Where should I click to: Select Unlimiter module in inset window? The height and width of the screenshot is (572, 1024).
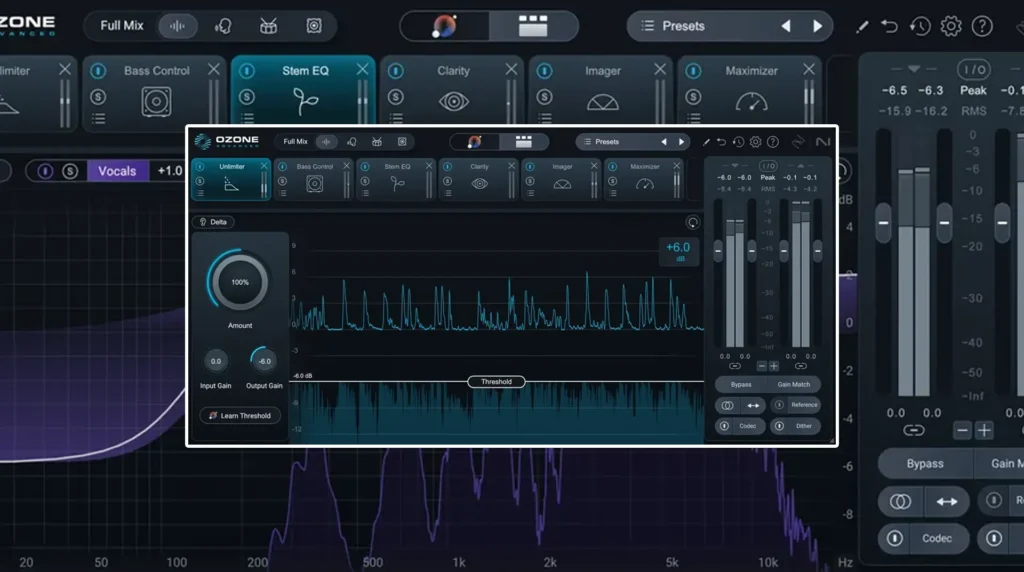pyautogui.click(x=231, y=178)
